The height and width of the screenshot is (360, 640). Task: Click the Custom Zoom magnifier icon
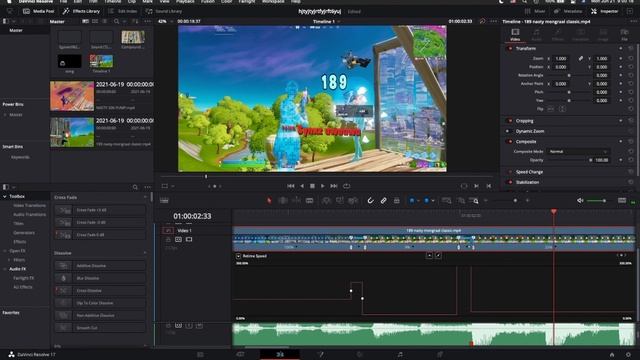474,200
